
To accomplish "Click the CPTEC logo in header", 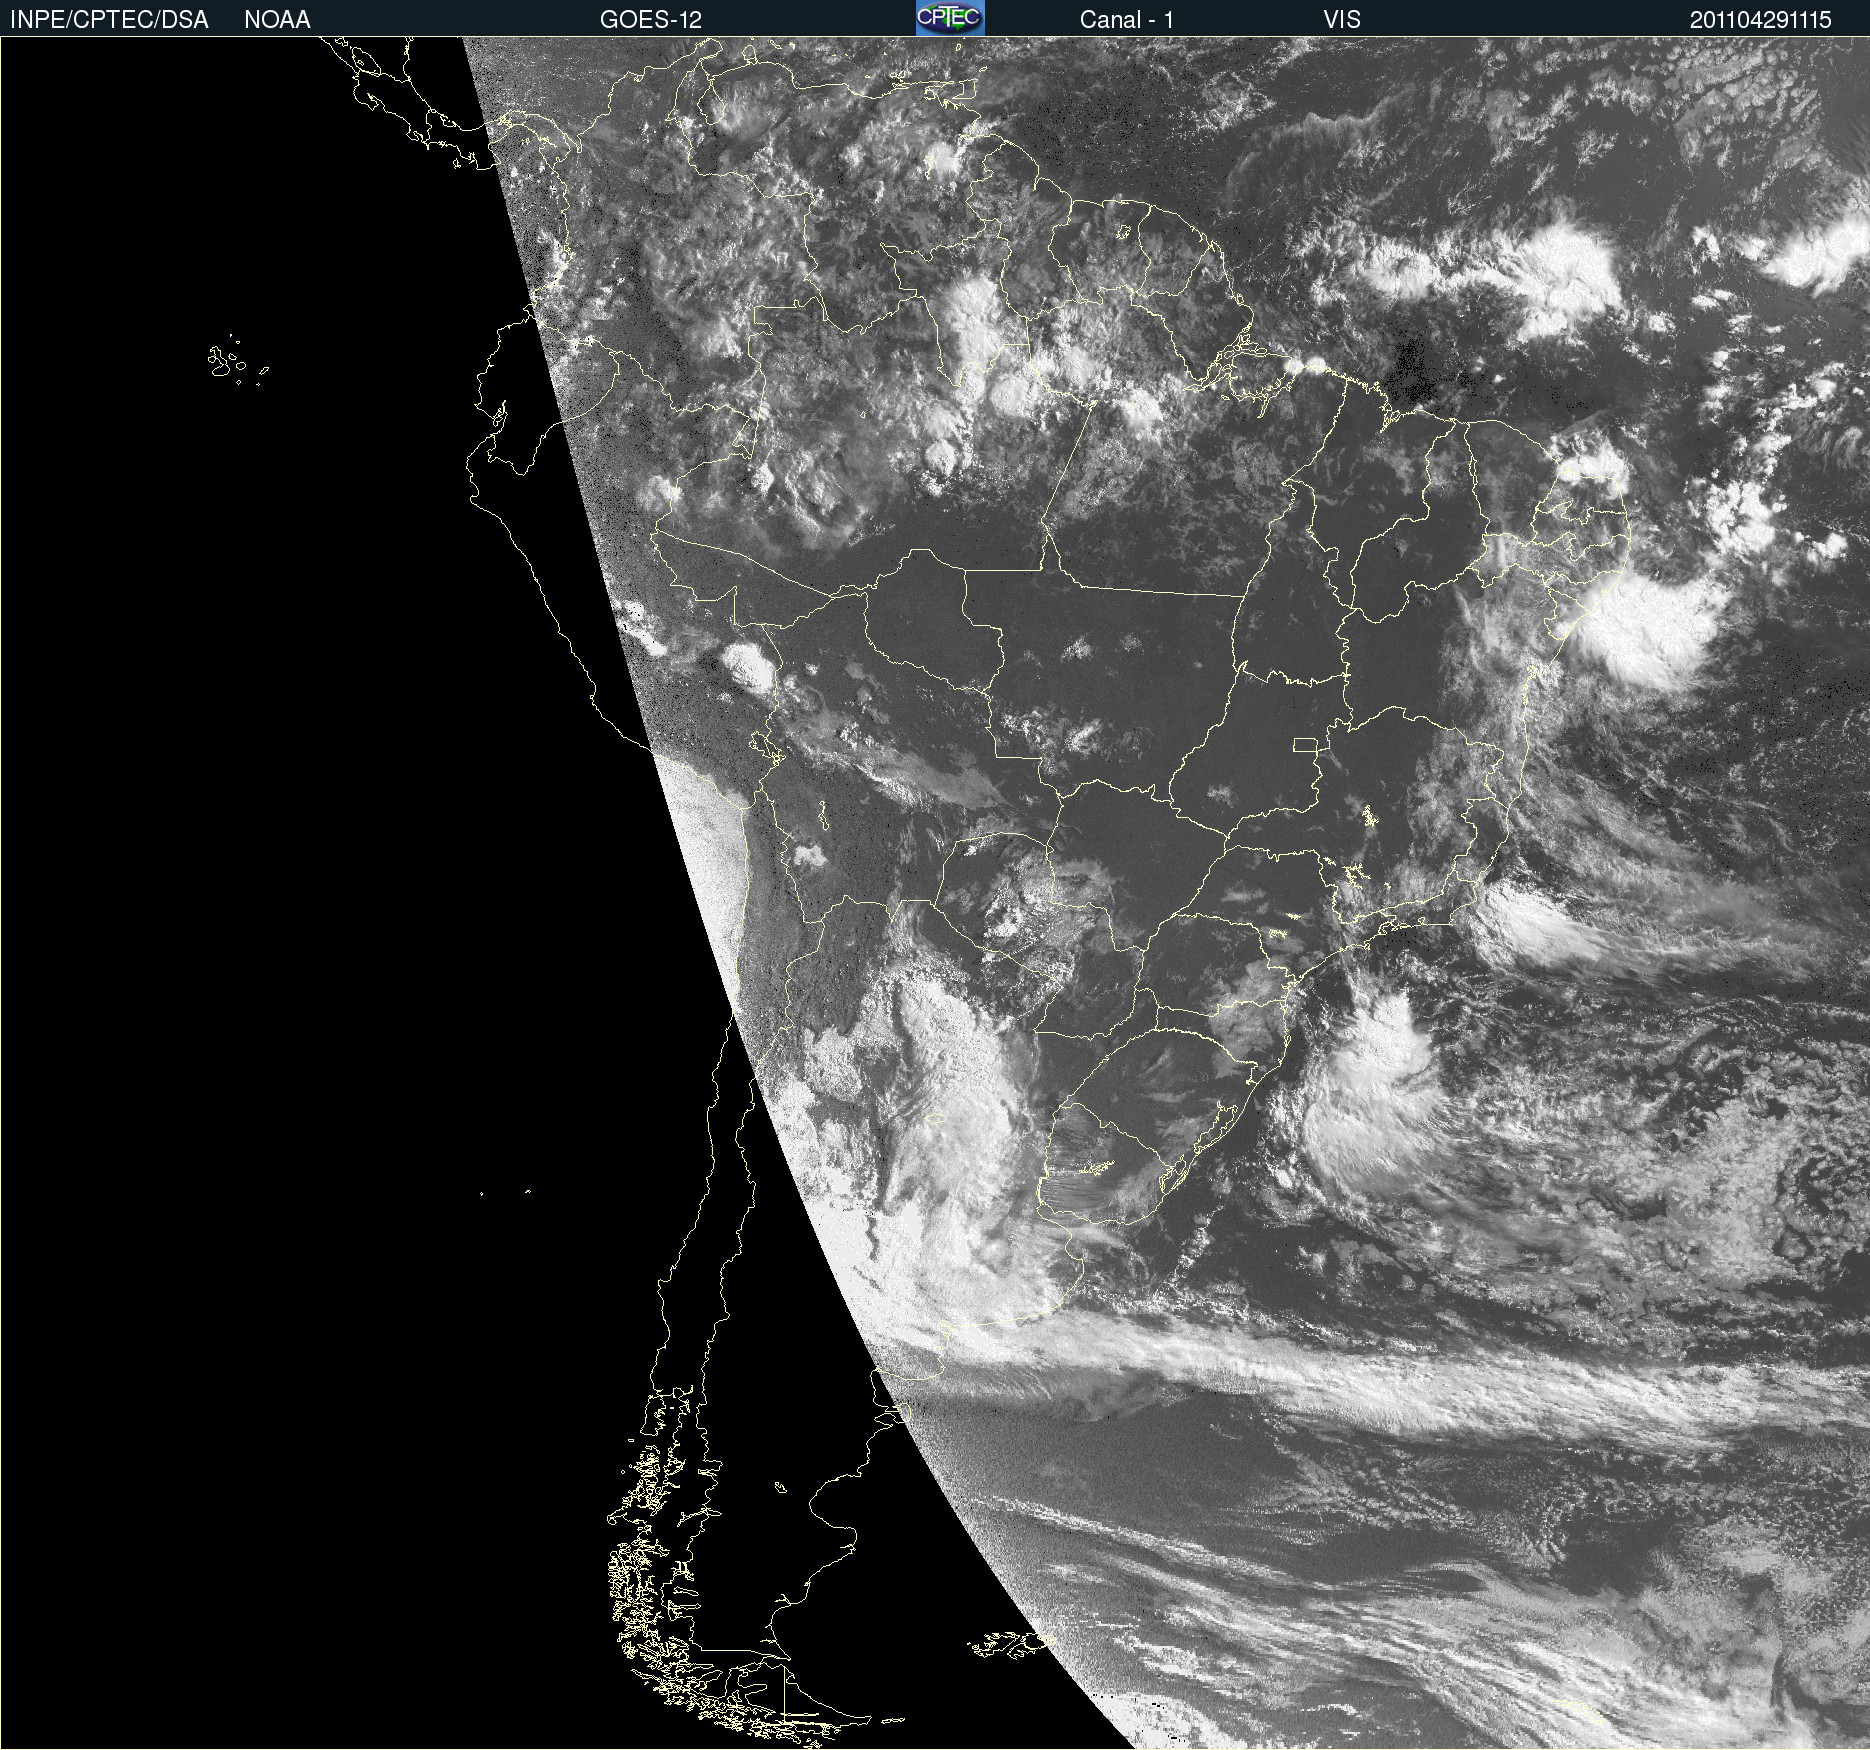I will (950, 18).
